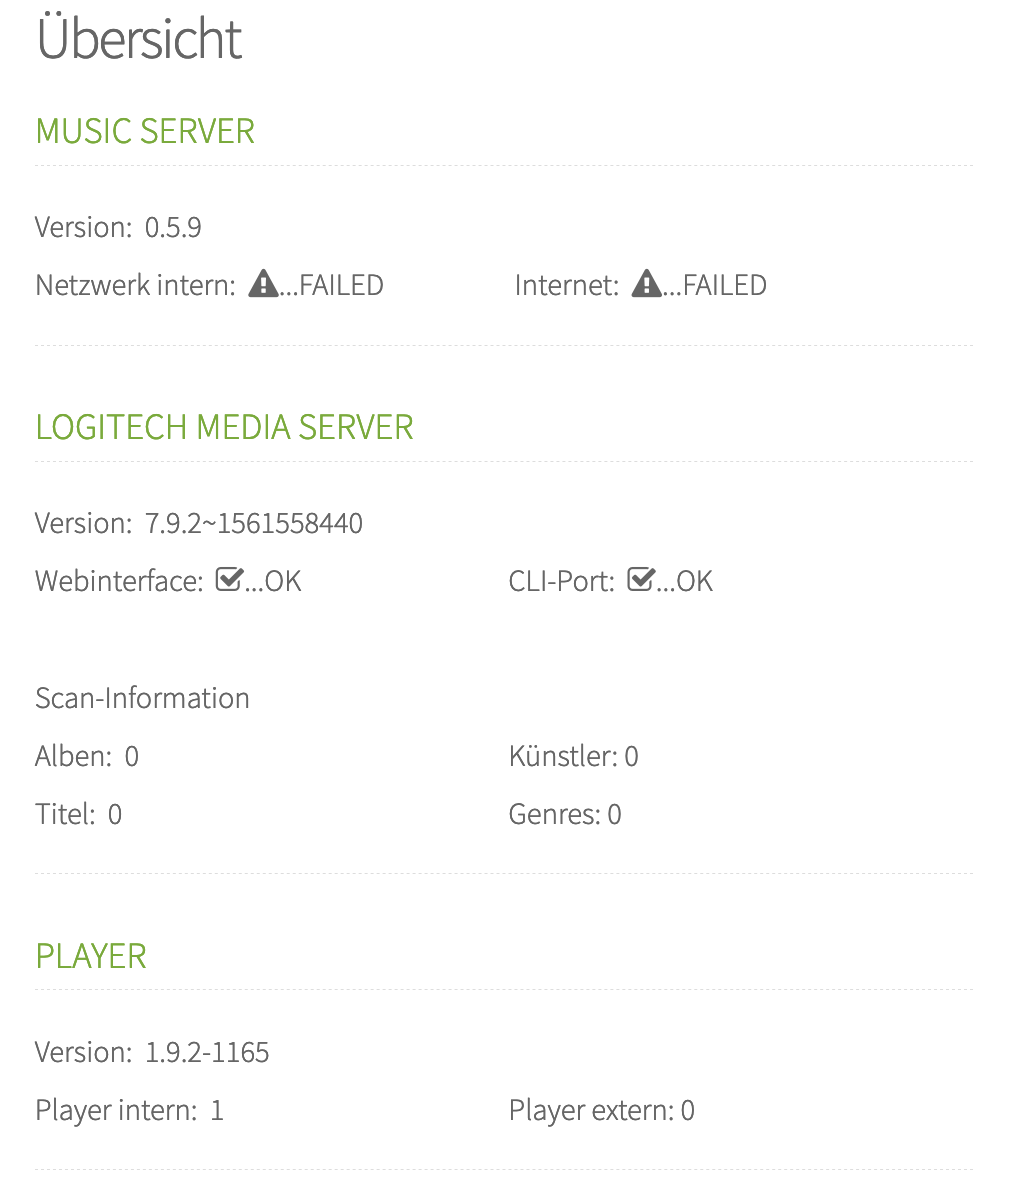Click the Webinterface label
1022x1204 pixels.
(x=119, y=582)
